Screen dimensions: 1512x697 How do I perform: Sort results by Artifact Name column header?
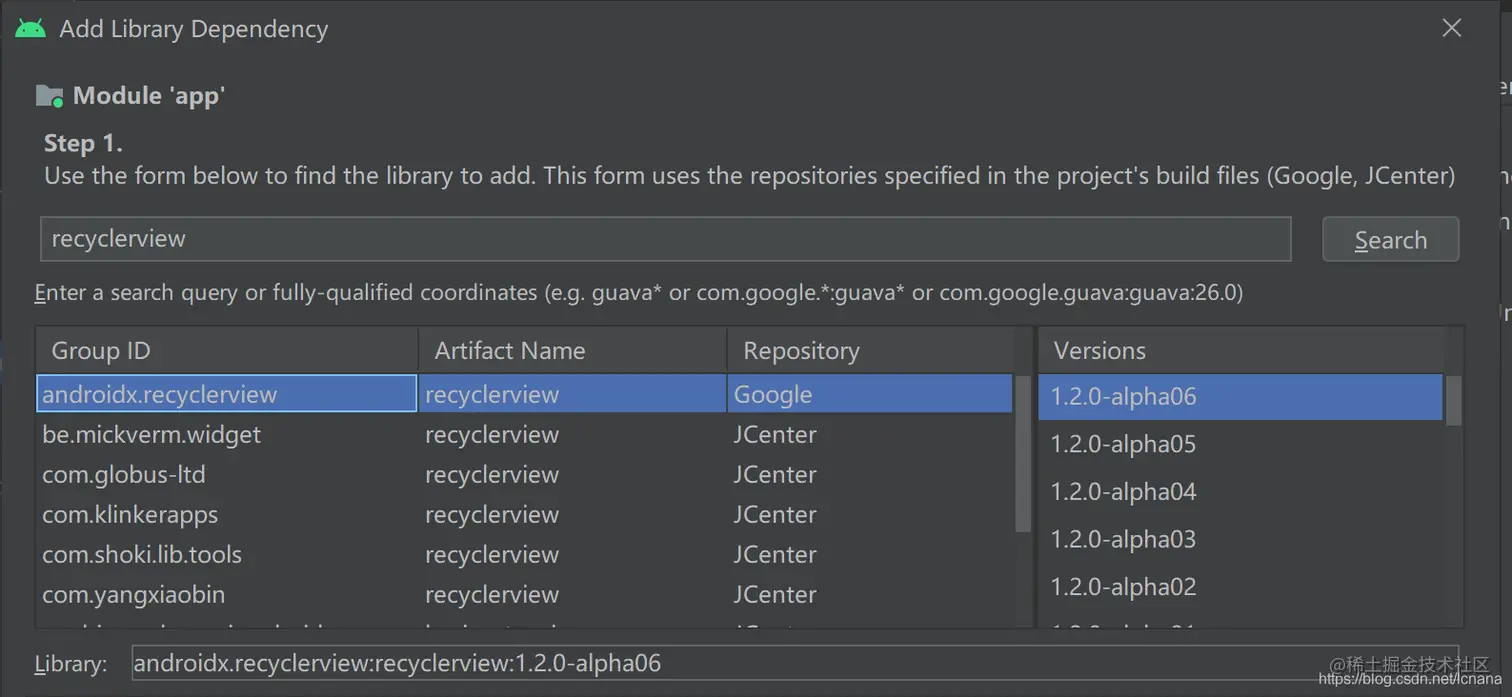coord(572,351)
